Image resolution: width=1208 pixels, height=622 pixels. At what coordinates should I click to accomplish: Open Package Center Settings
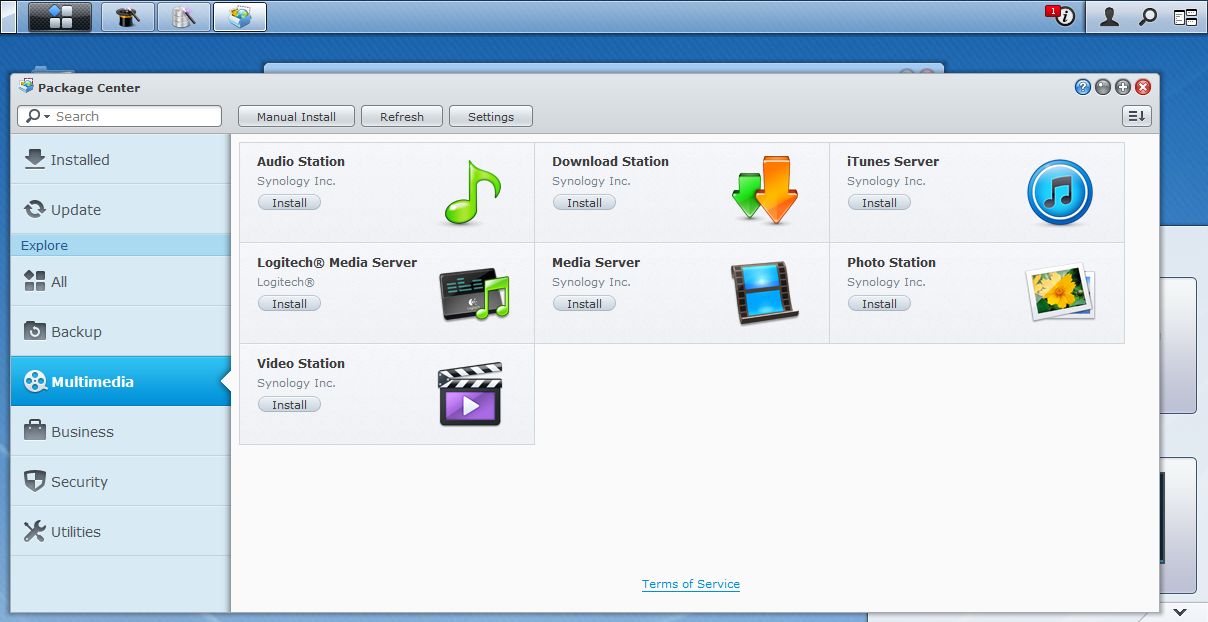(491, 117)
